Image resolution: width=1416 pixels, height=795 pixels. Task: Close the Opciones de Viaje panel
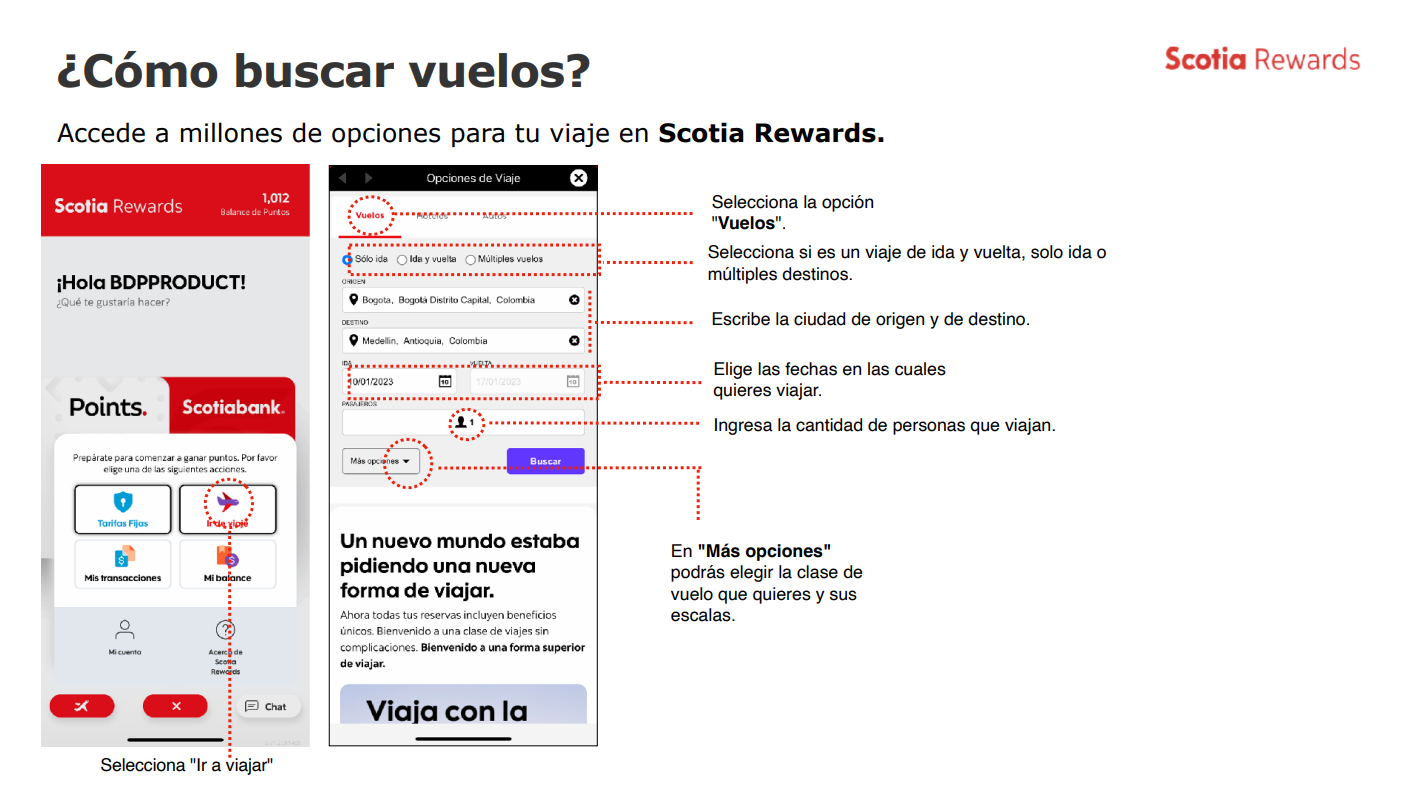[578, 178]
